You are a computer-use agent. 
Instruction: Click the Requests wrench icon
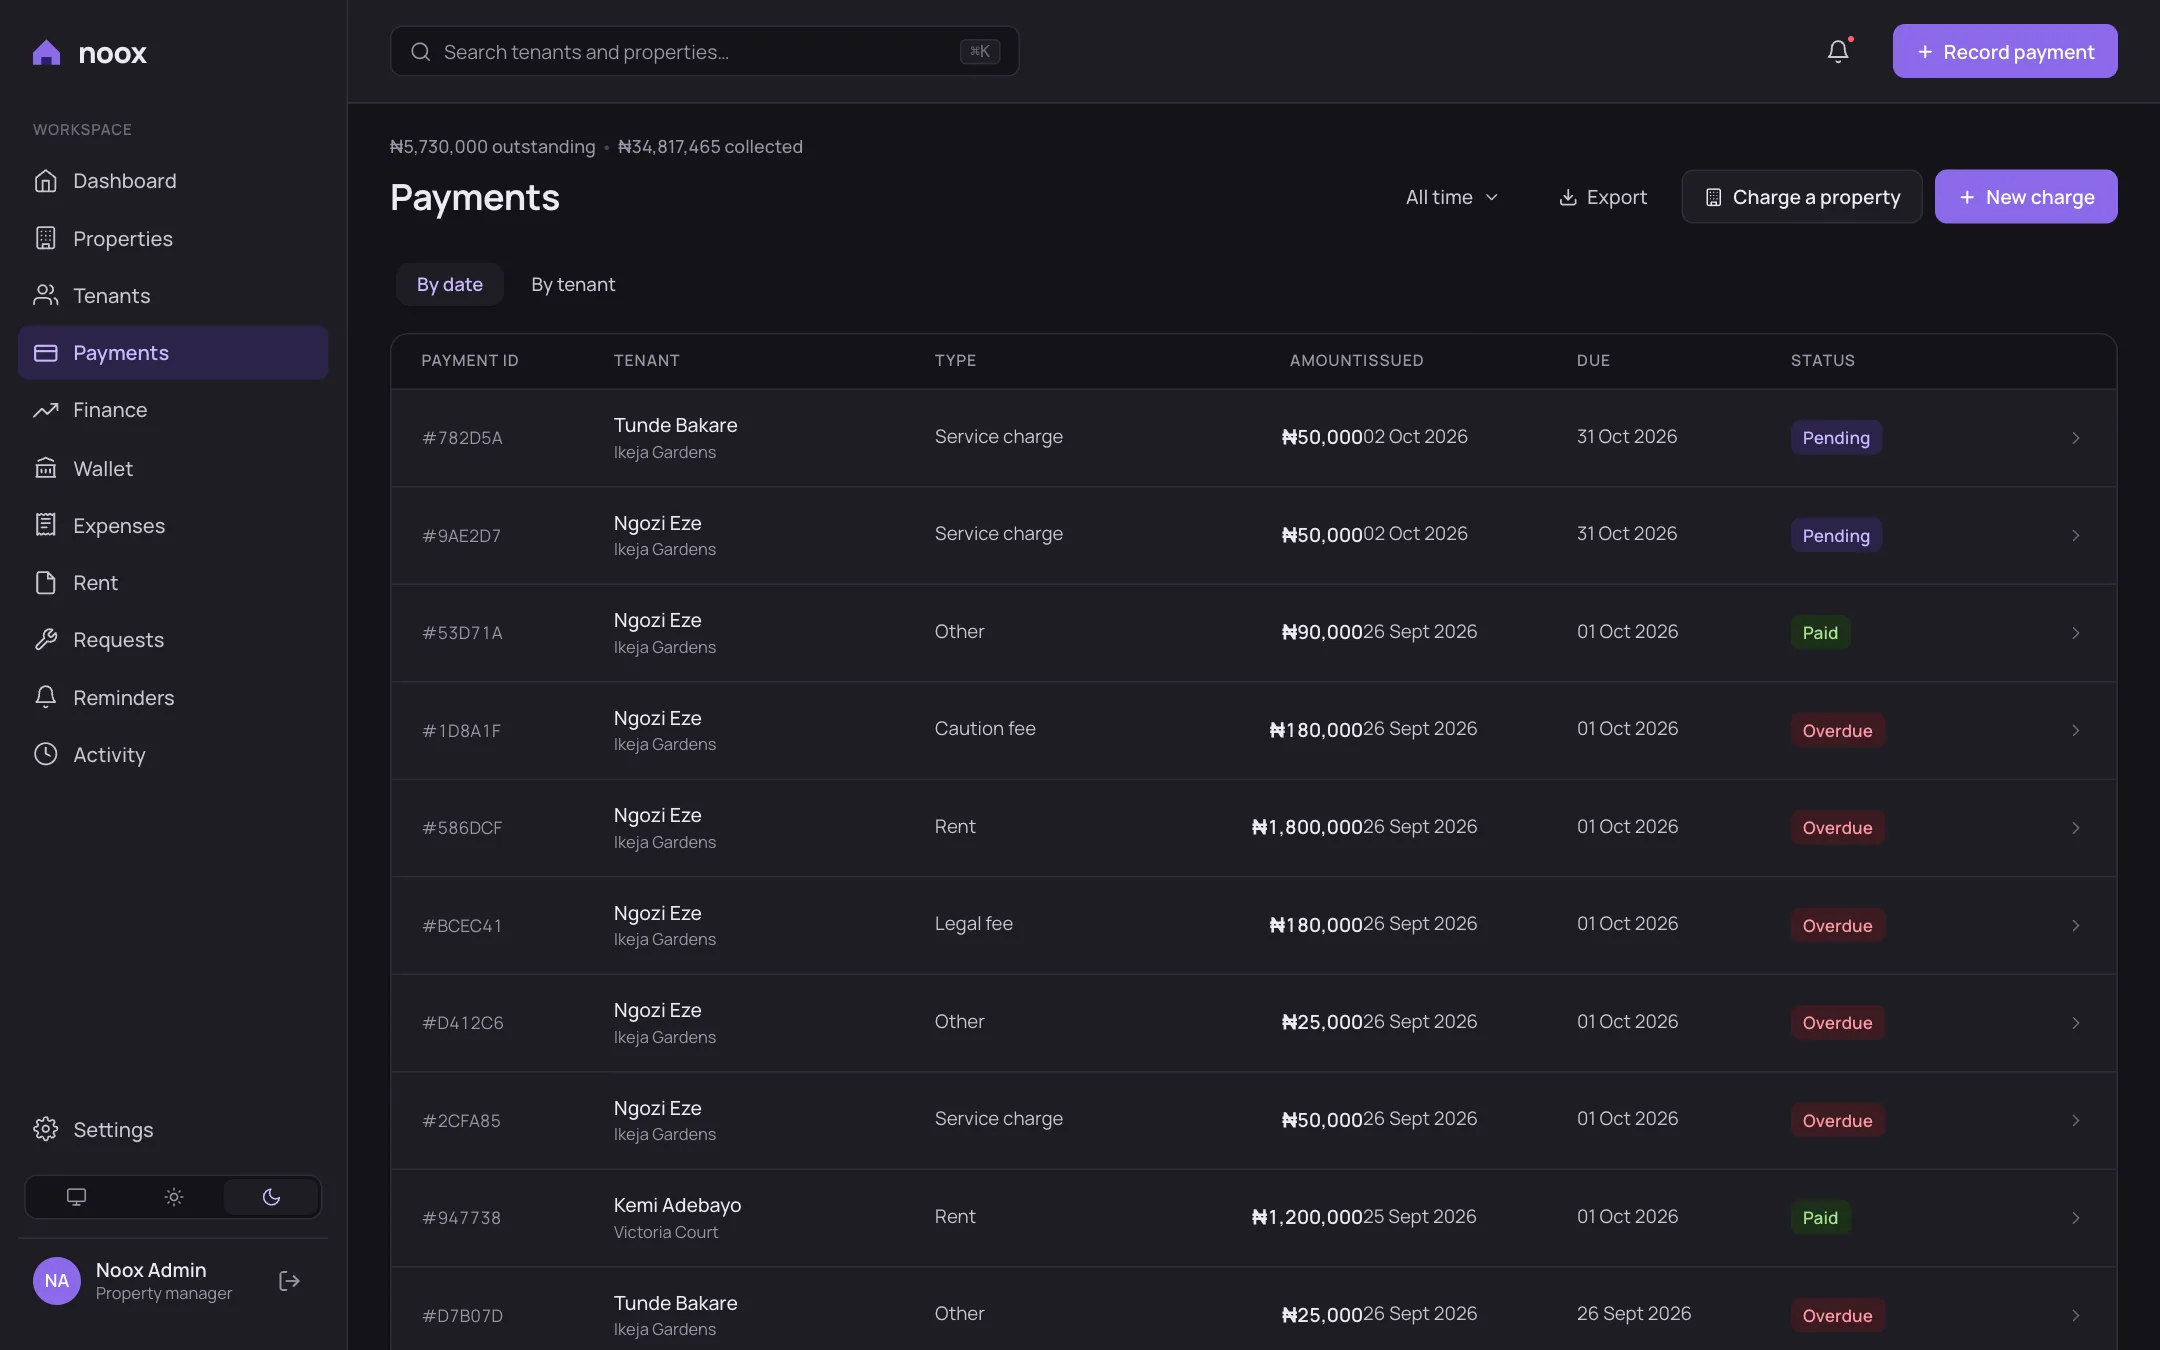point(46,639)
